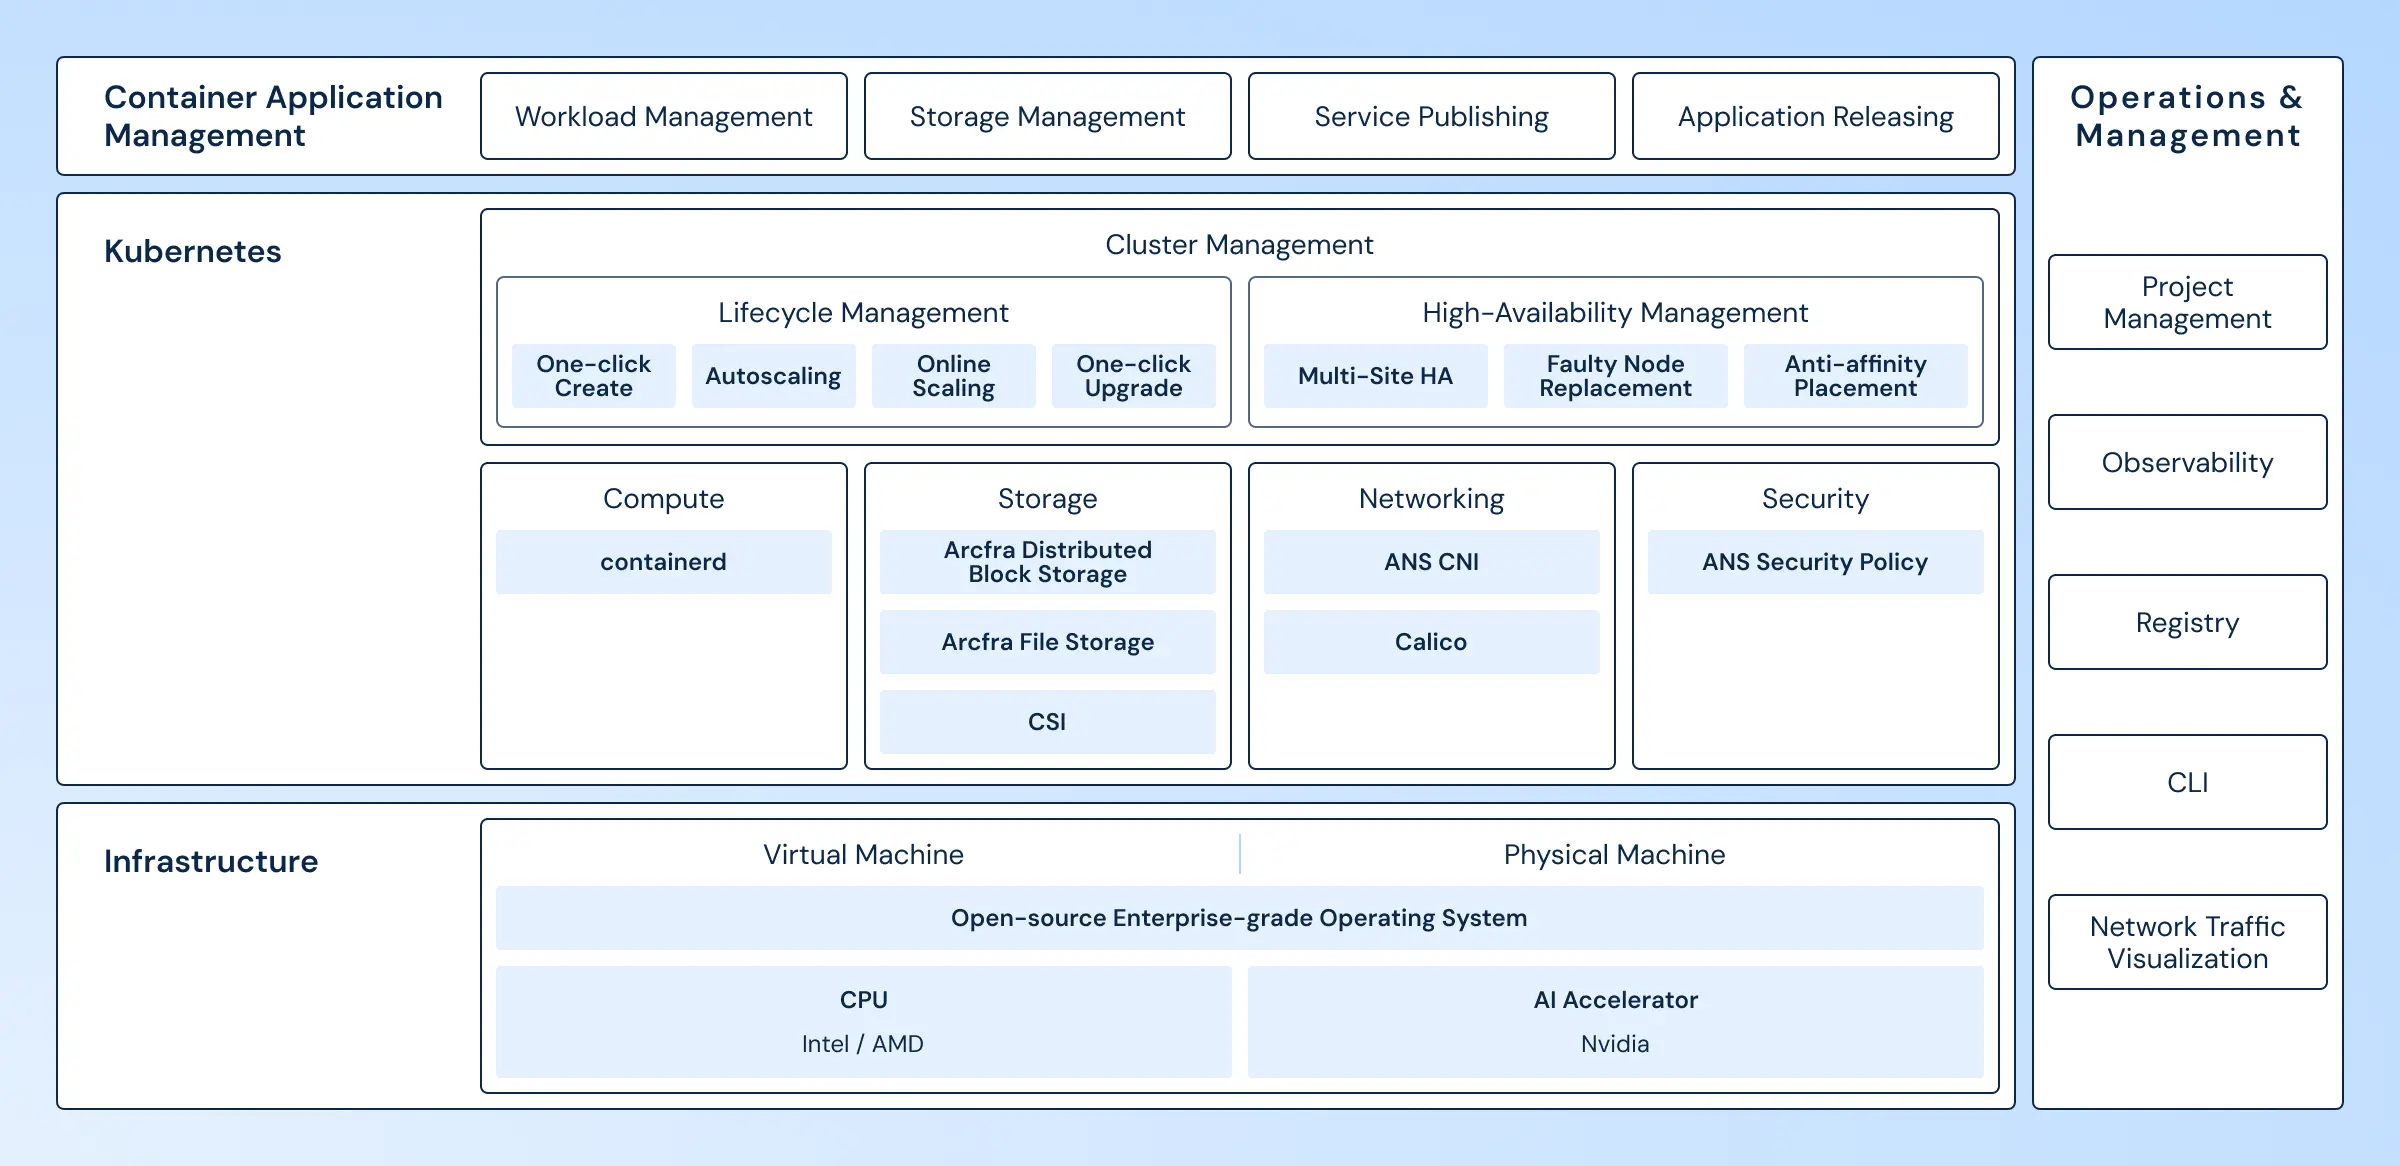Click the Multi-Site HA tile
This screenshot has width=2400, height=1166.
pos(1375,376)
